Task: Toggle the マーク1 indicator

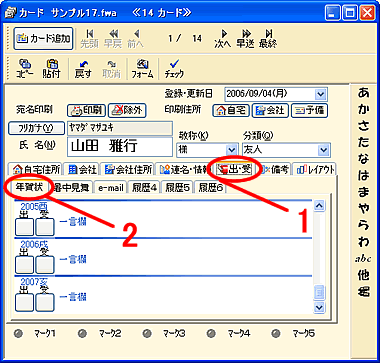Action: [x=18, y=333]
